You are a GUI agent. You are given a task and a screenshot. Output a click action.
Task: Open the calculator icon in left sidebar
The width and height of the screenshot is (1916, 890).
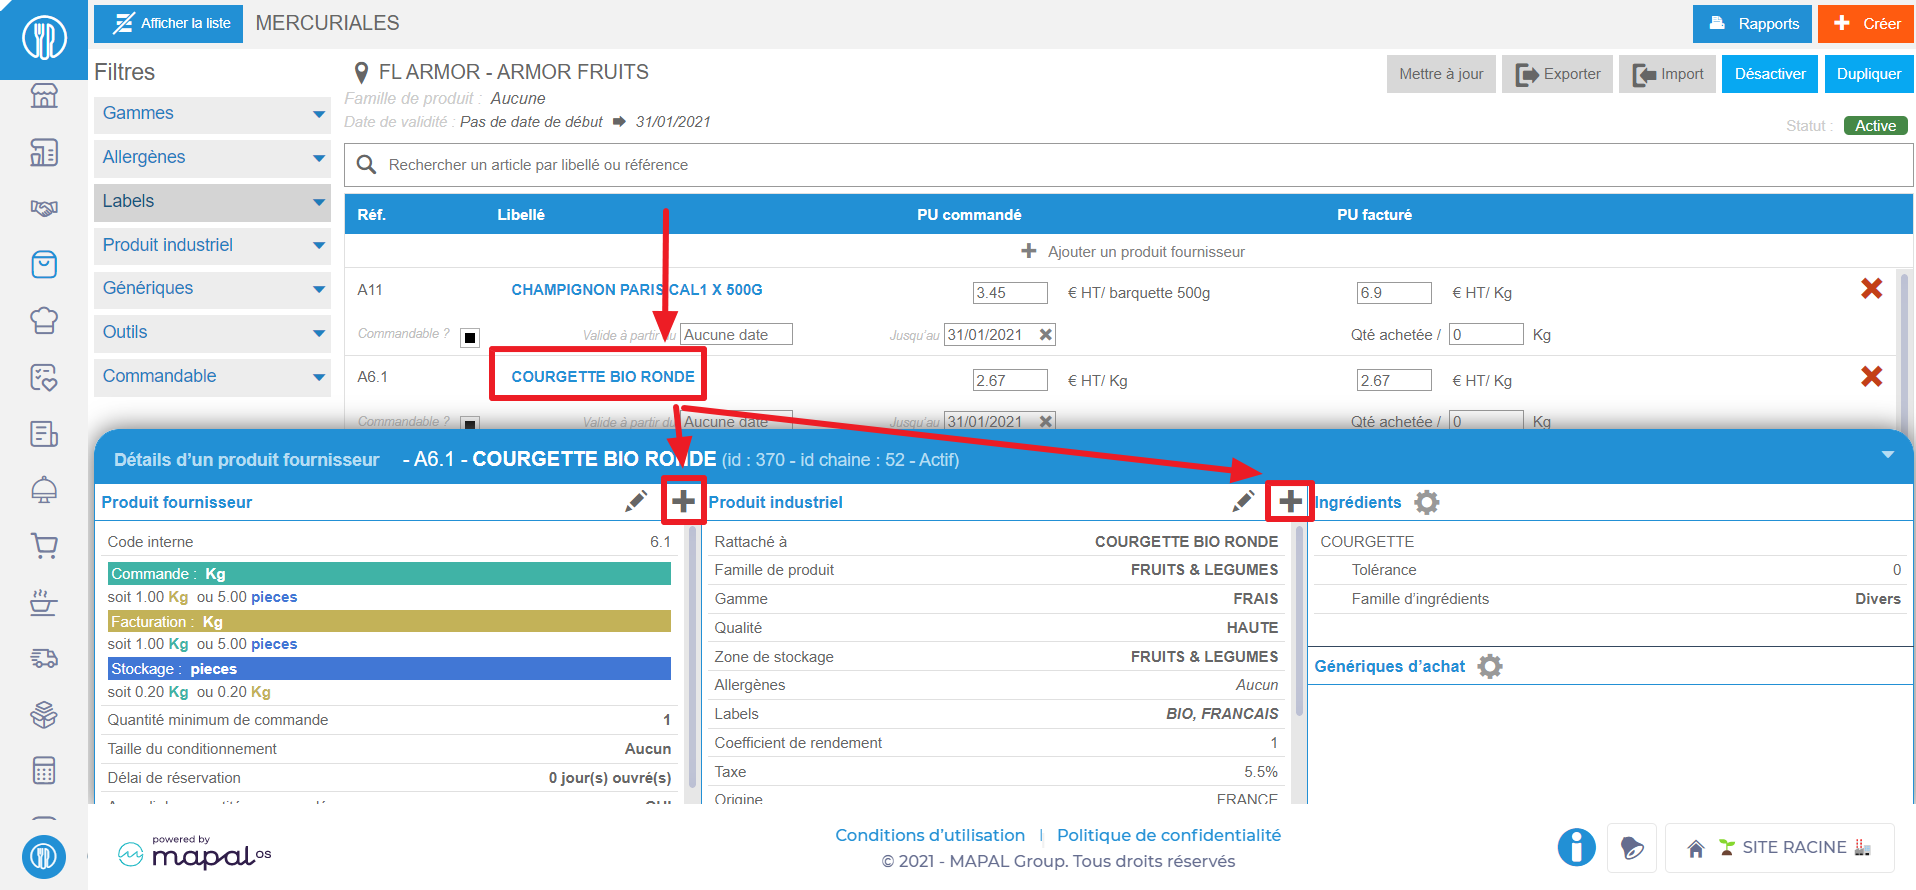click(44, 771)
